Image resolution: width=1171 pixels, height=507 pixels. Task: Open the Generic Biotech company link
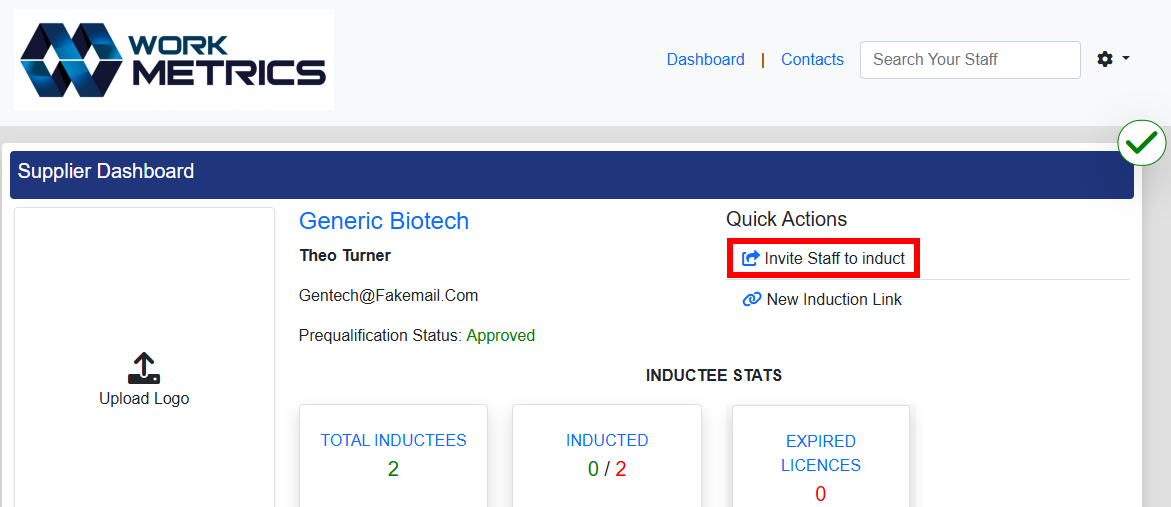(384, 221)
